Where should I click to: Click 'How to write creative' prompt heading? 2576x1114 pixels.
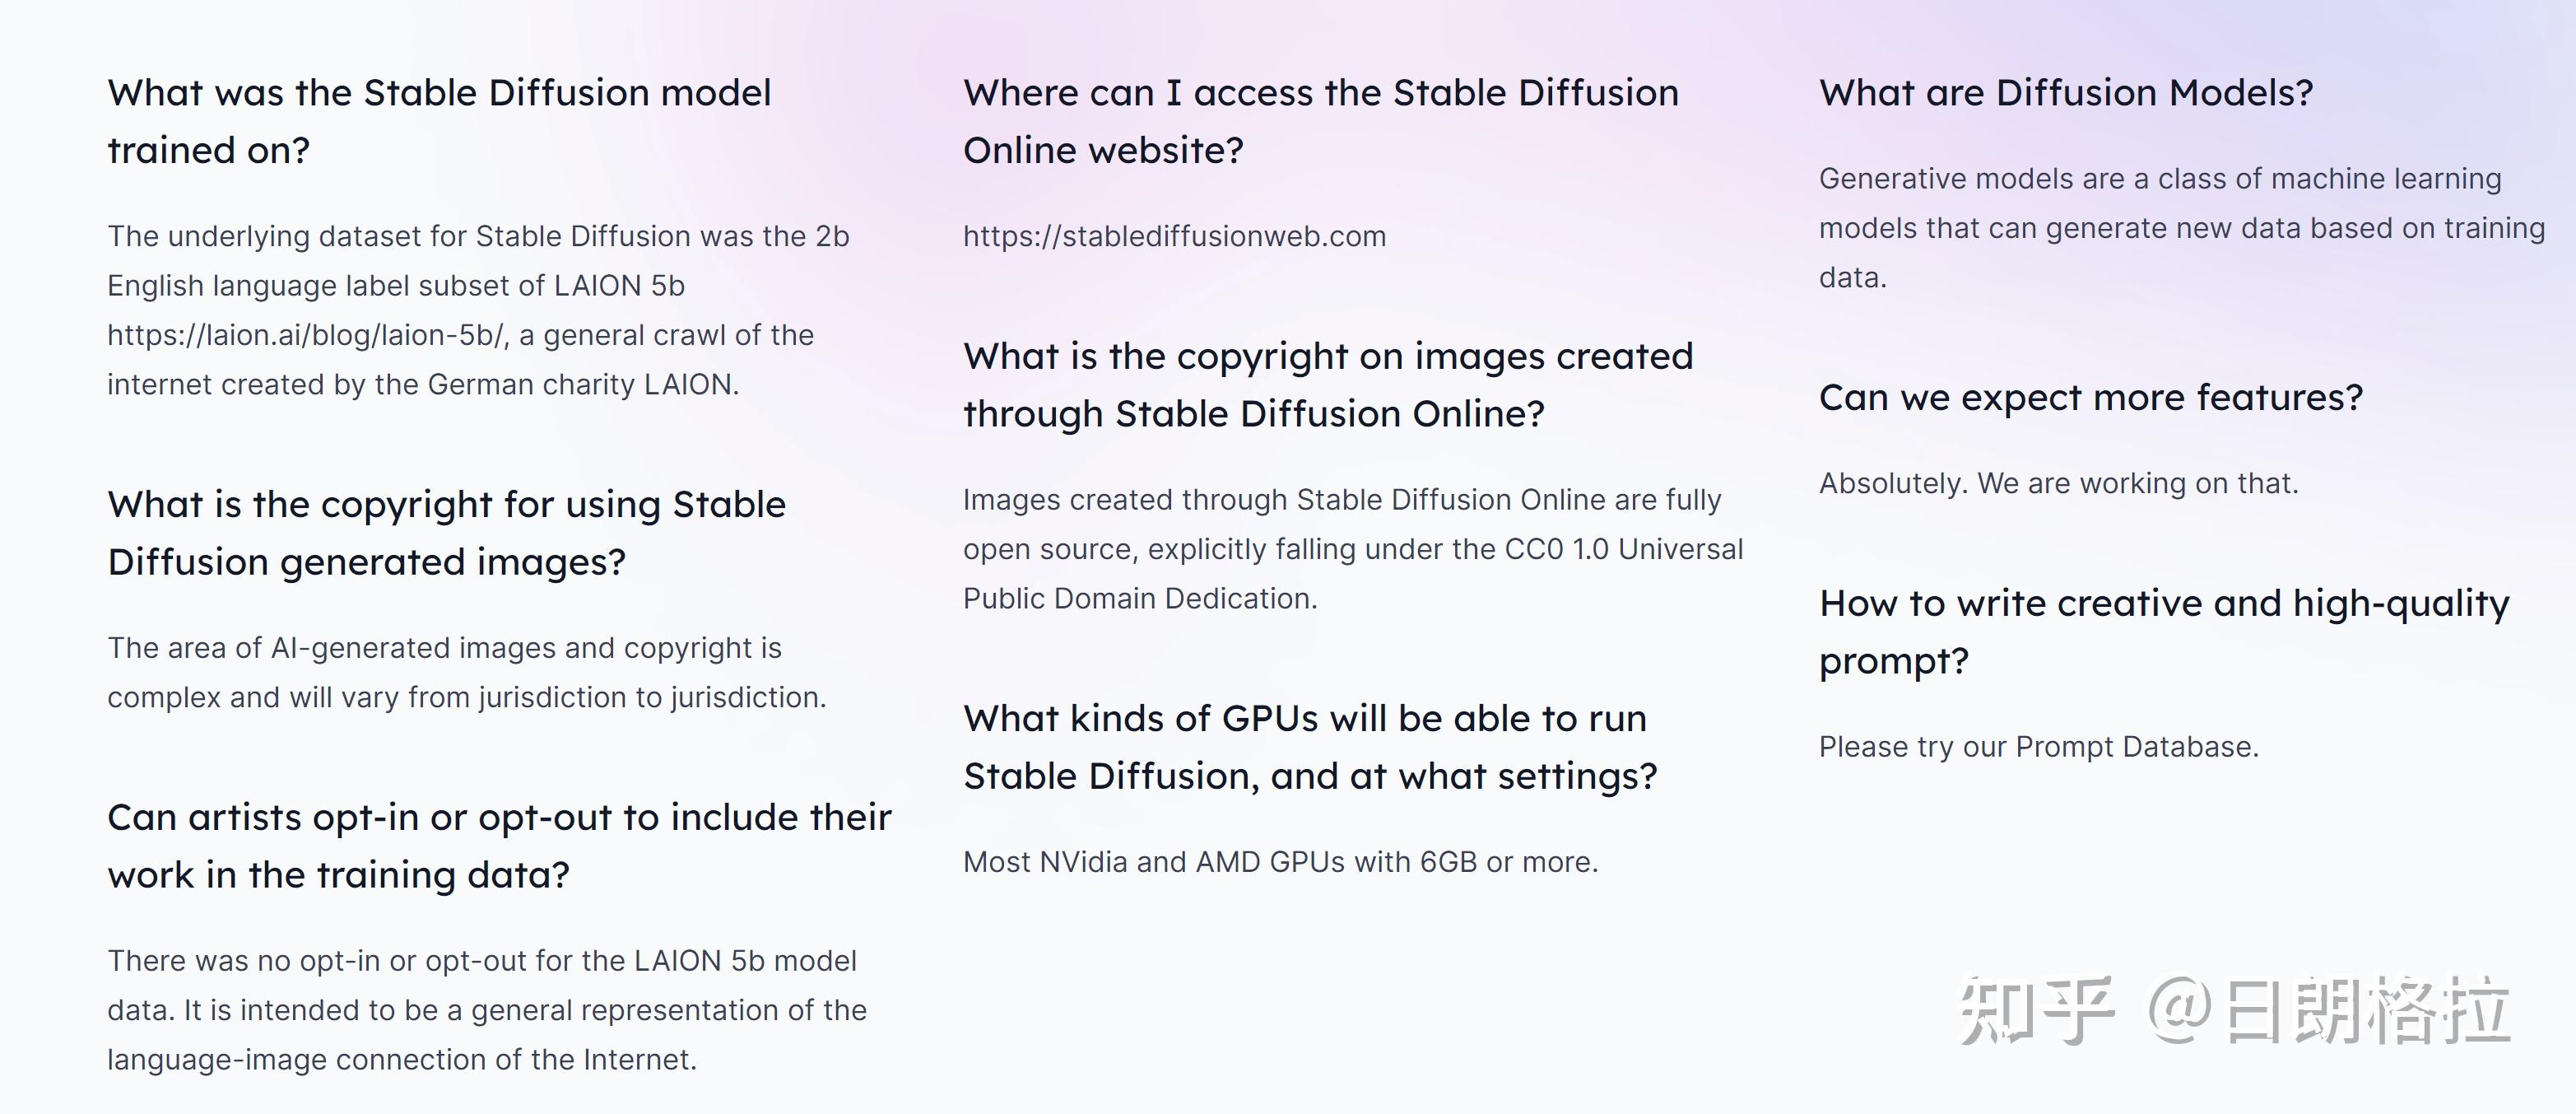tap(2164, 632)
